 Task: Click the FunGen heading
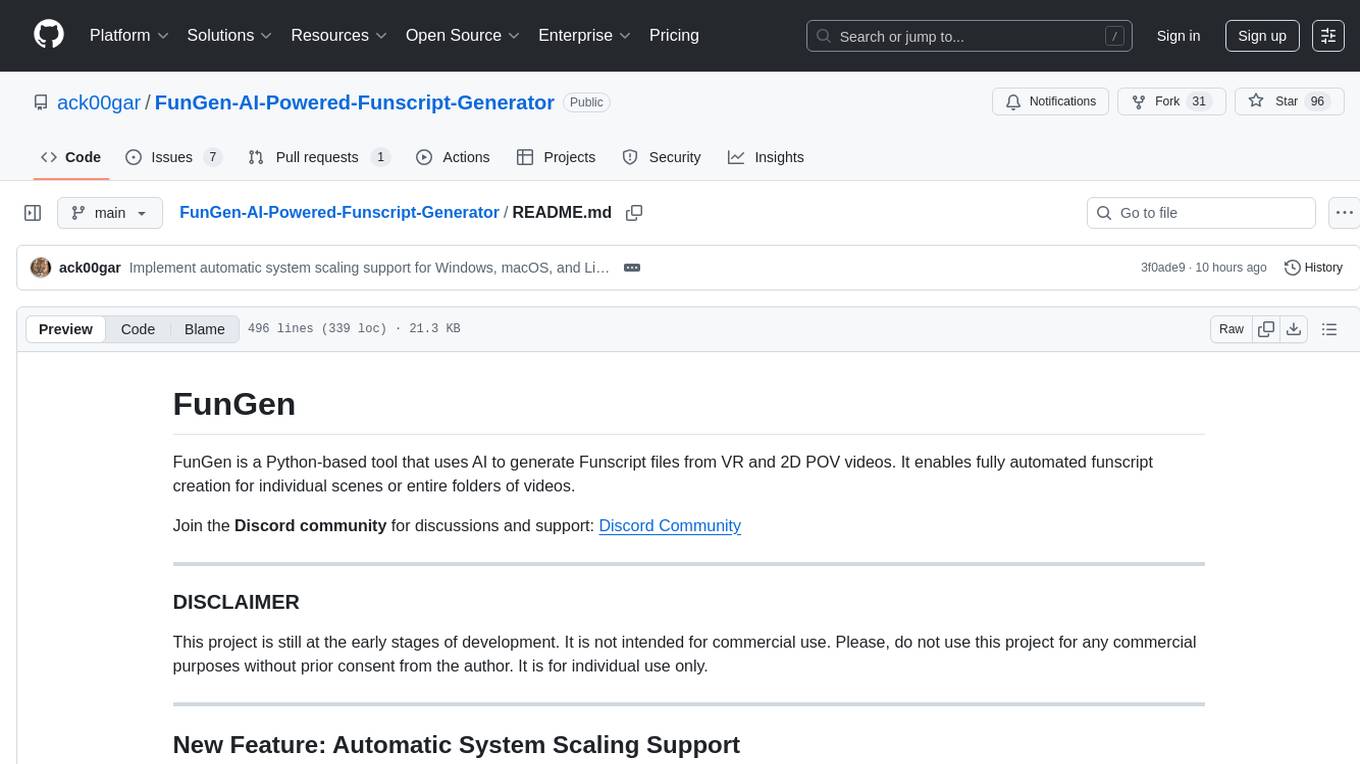coord(234,404)
